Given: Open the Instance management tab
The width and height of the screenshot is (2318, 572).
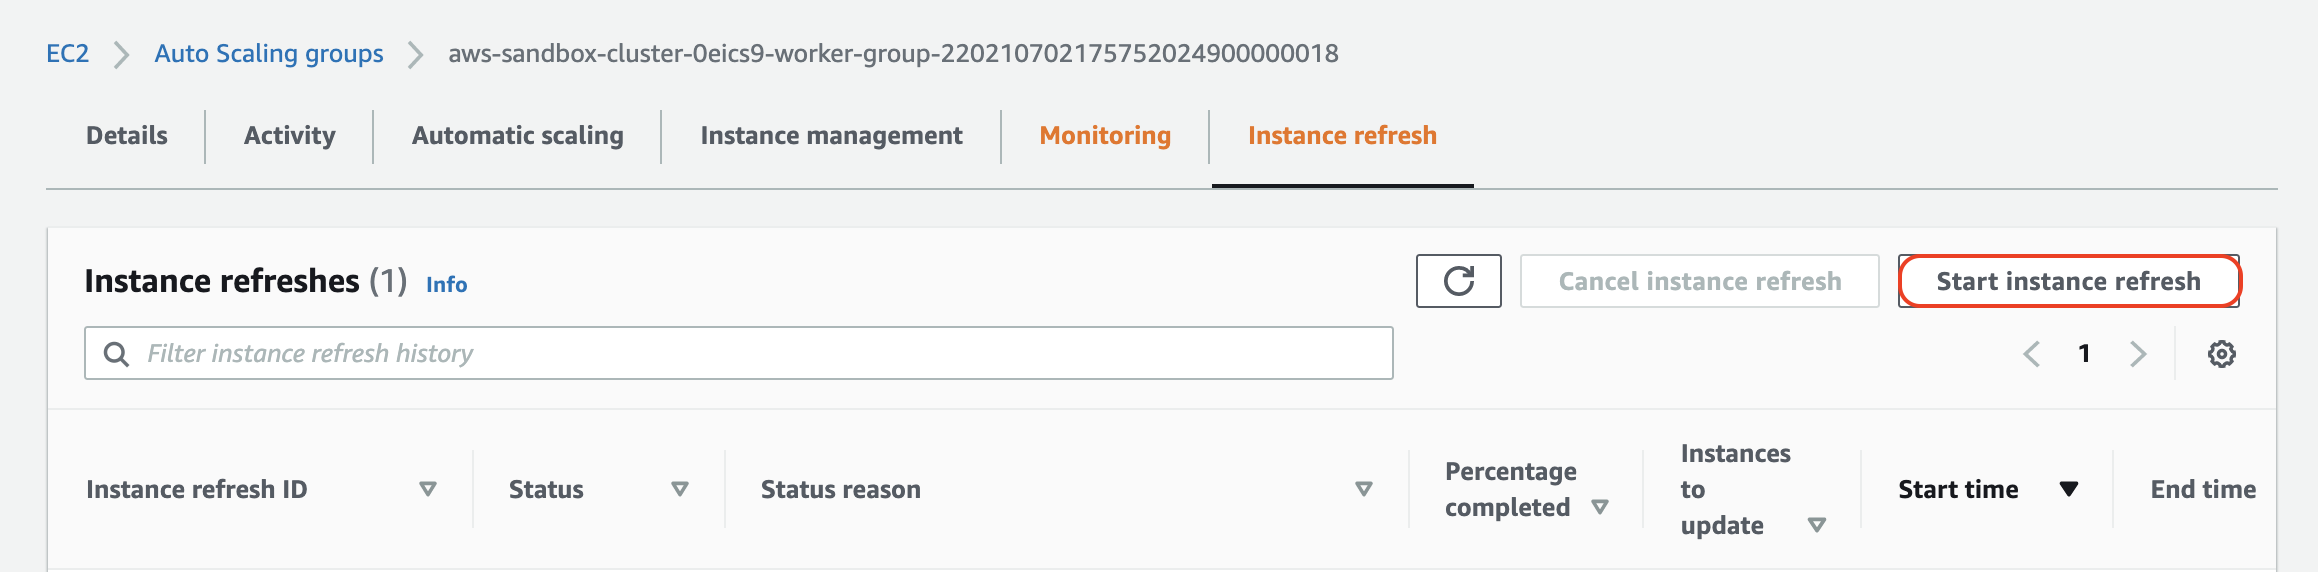Looking at the screenshot, I should 832,136.
